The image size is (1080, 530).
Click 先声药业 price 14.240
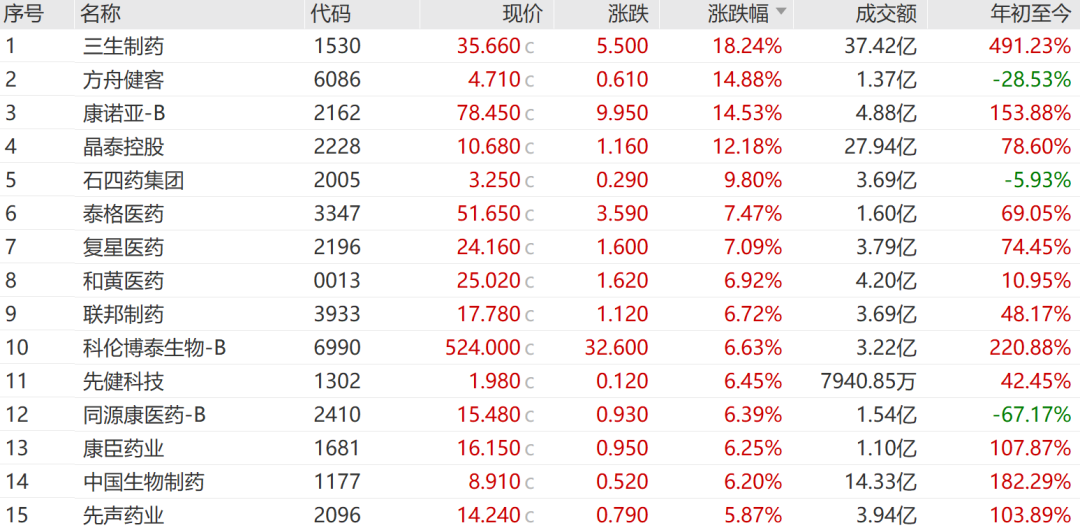[488, 515]
